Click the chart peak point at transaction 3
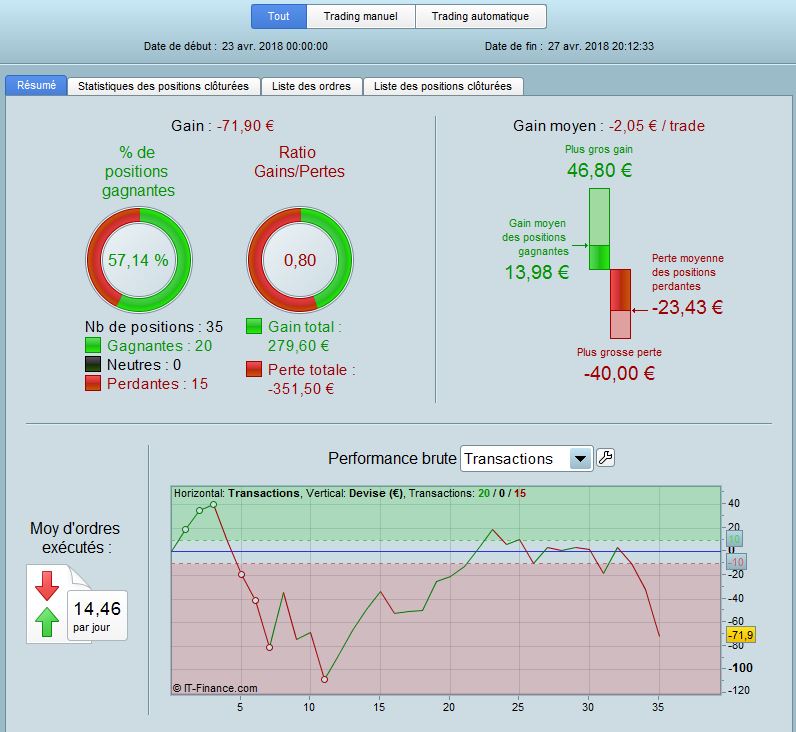The width and height of the screenshot is (796, 732). pos(213,505)
